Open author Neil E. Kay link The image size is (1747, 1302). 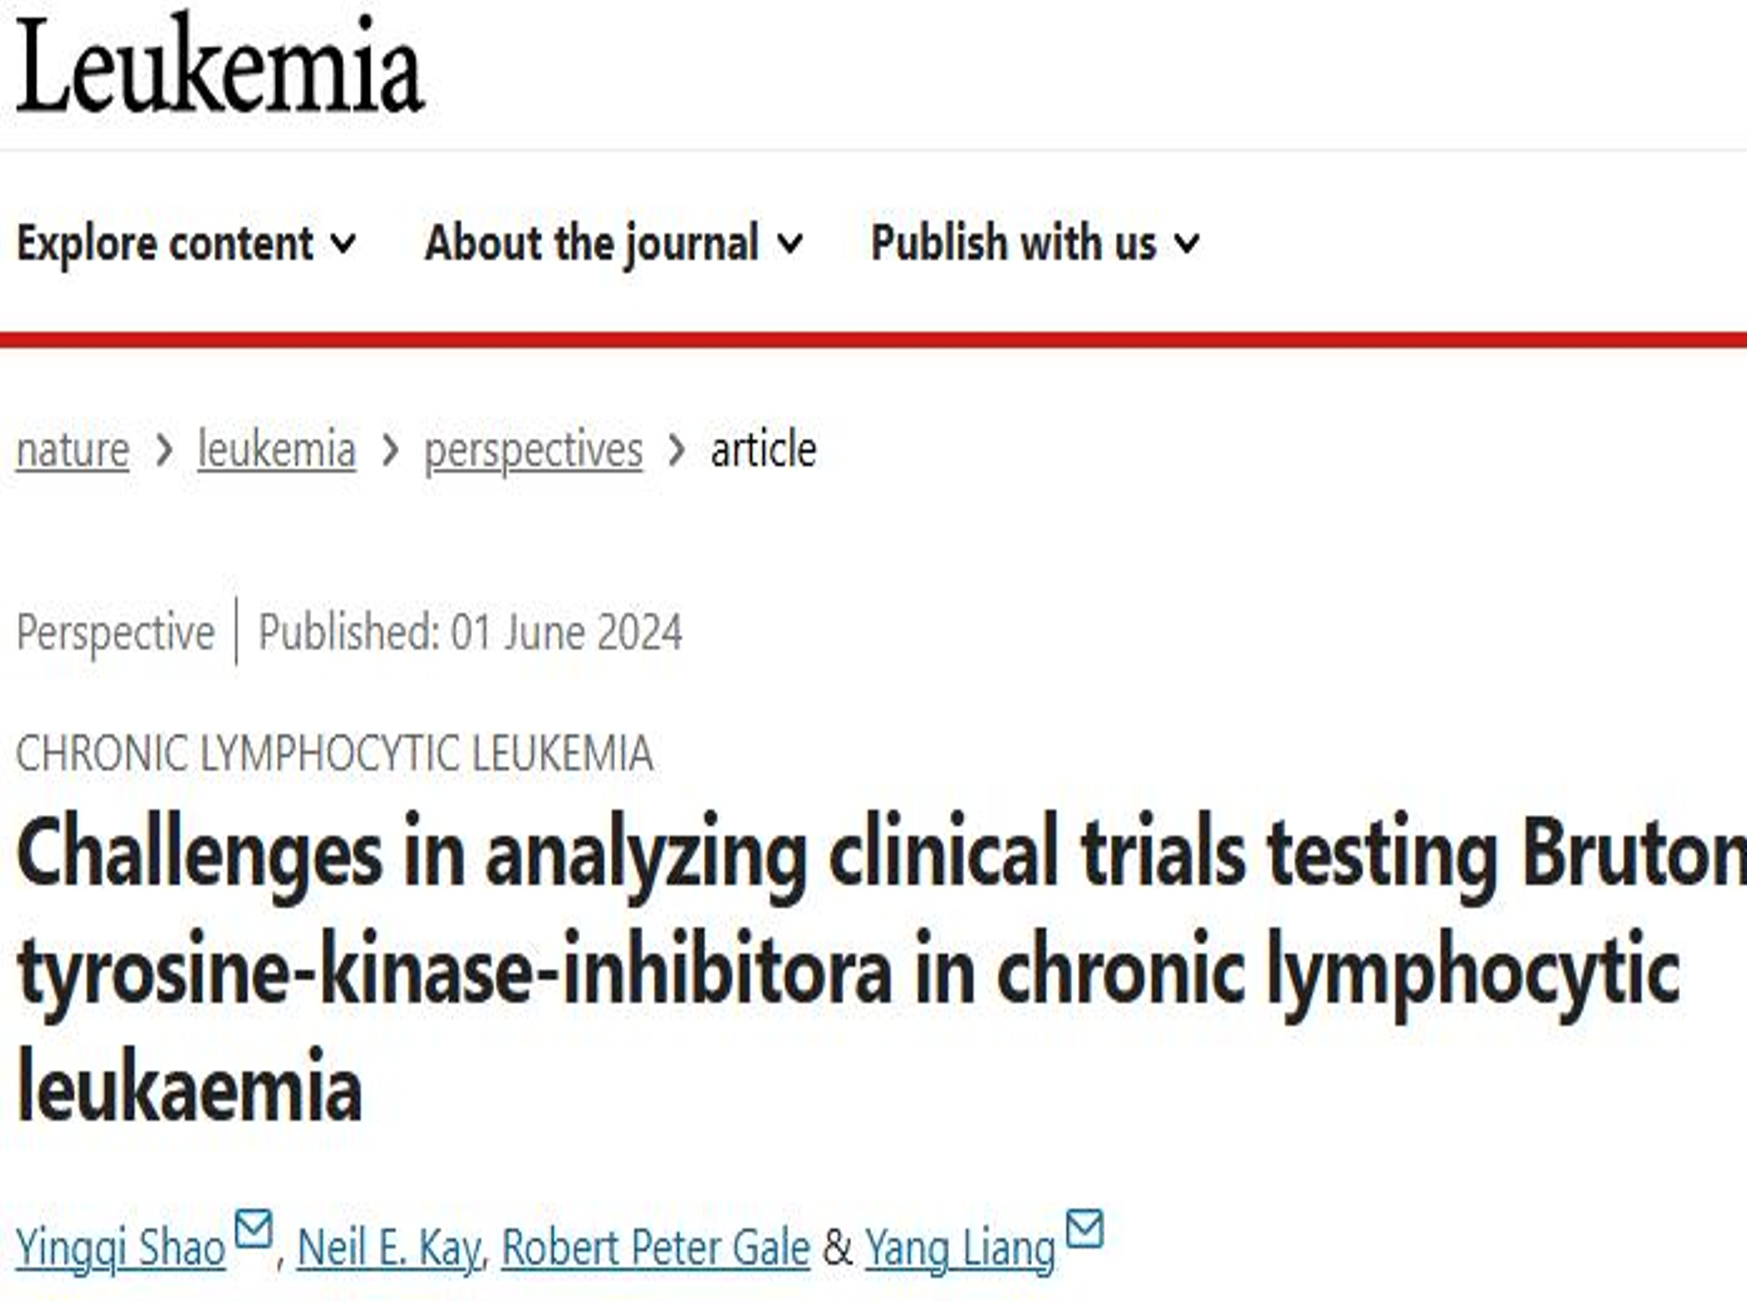coord(389,1248)
